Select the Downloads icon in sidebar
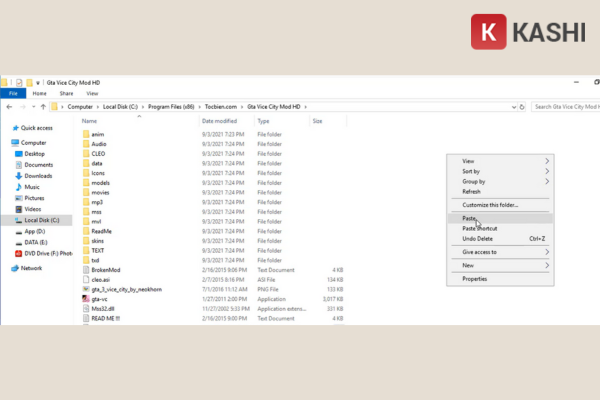Viewport: 600px width, 400px height. click(17, 176)
